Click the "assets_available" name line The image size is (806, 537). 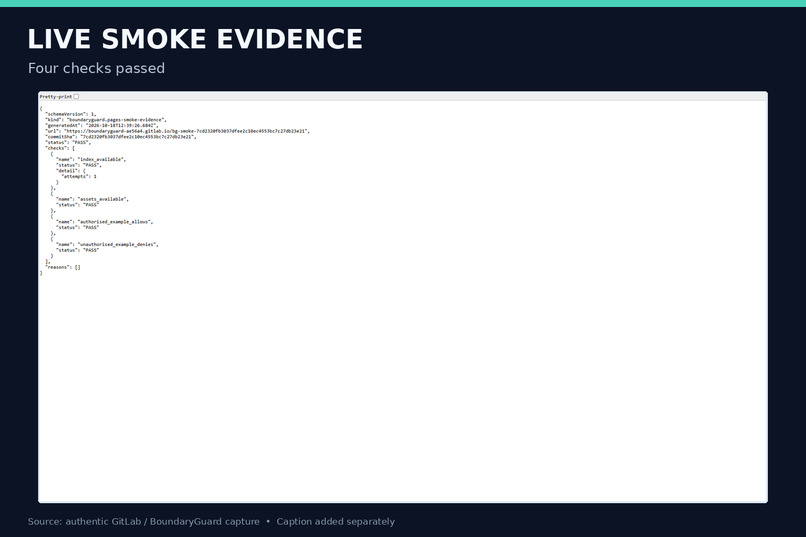pyautogui.click(x=92, y=199)
